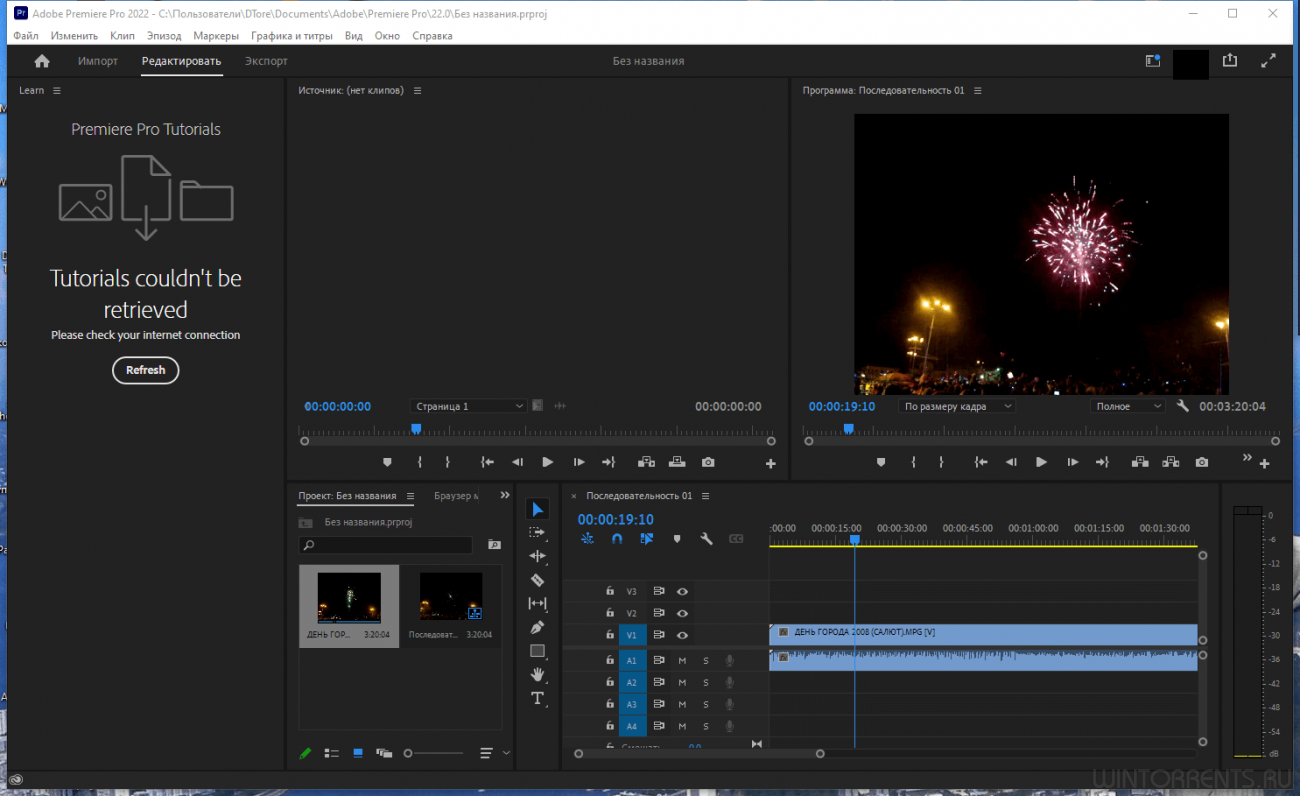
Task: Play the Source monitor
Action: coord(547,462)
